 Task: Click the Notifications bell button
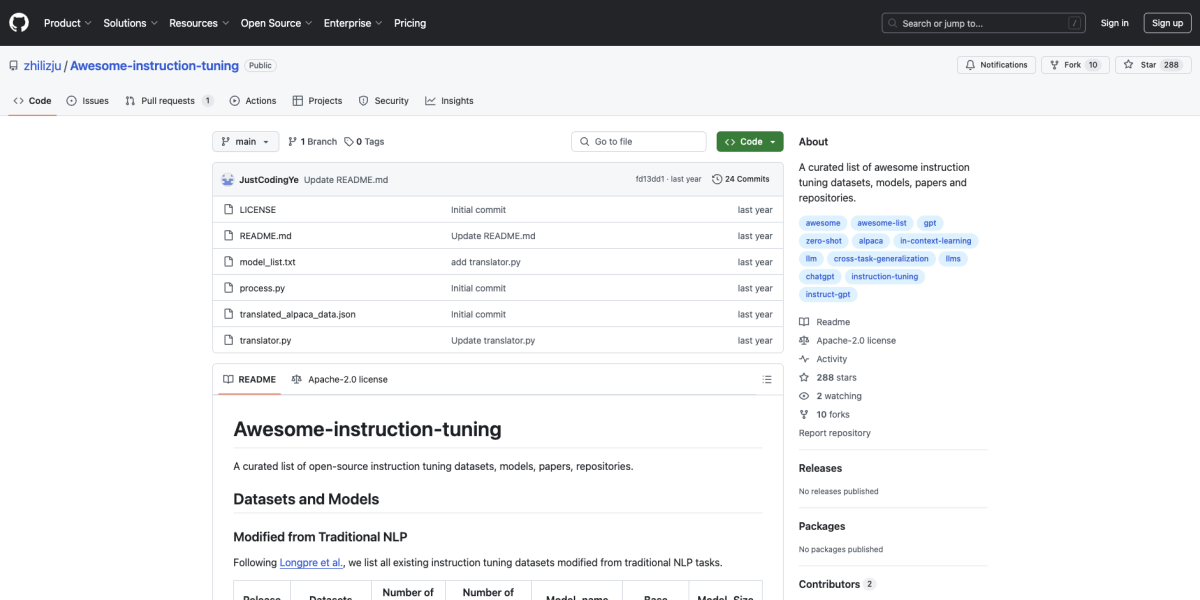point(996,65)
